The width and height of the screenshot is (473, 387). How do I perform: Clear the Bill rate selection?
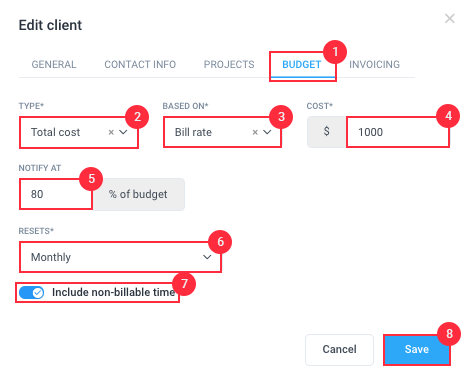[255, 132]
